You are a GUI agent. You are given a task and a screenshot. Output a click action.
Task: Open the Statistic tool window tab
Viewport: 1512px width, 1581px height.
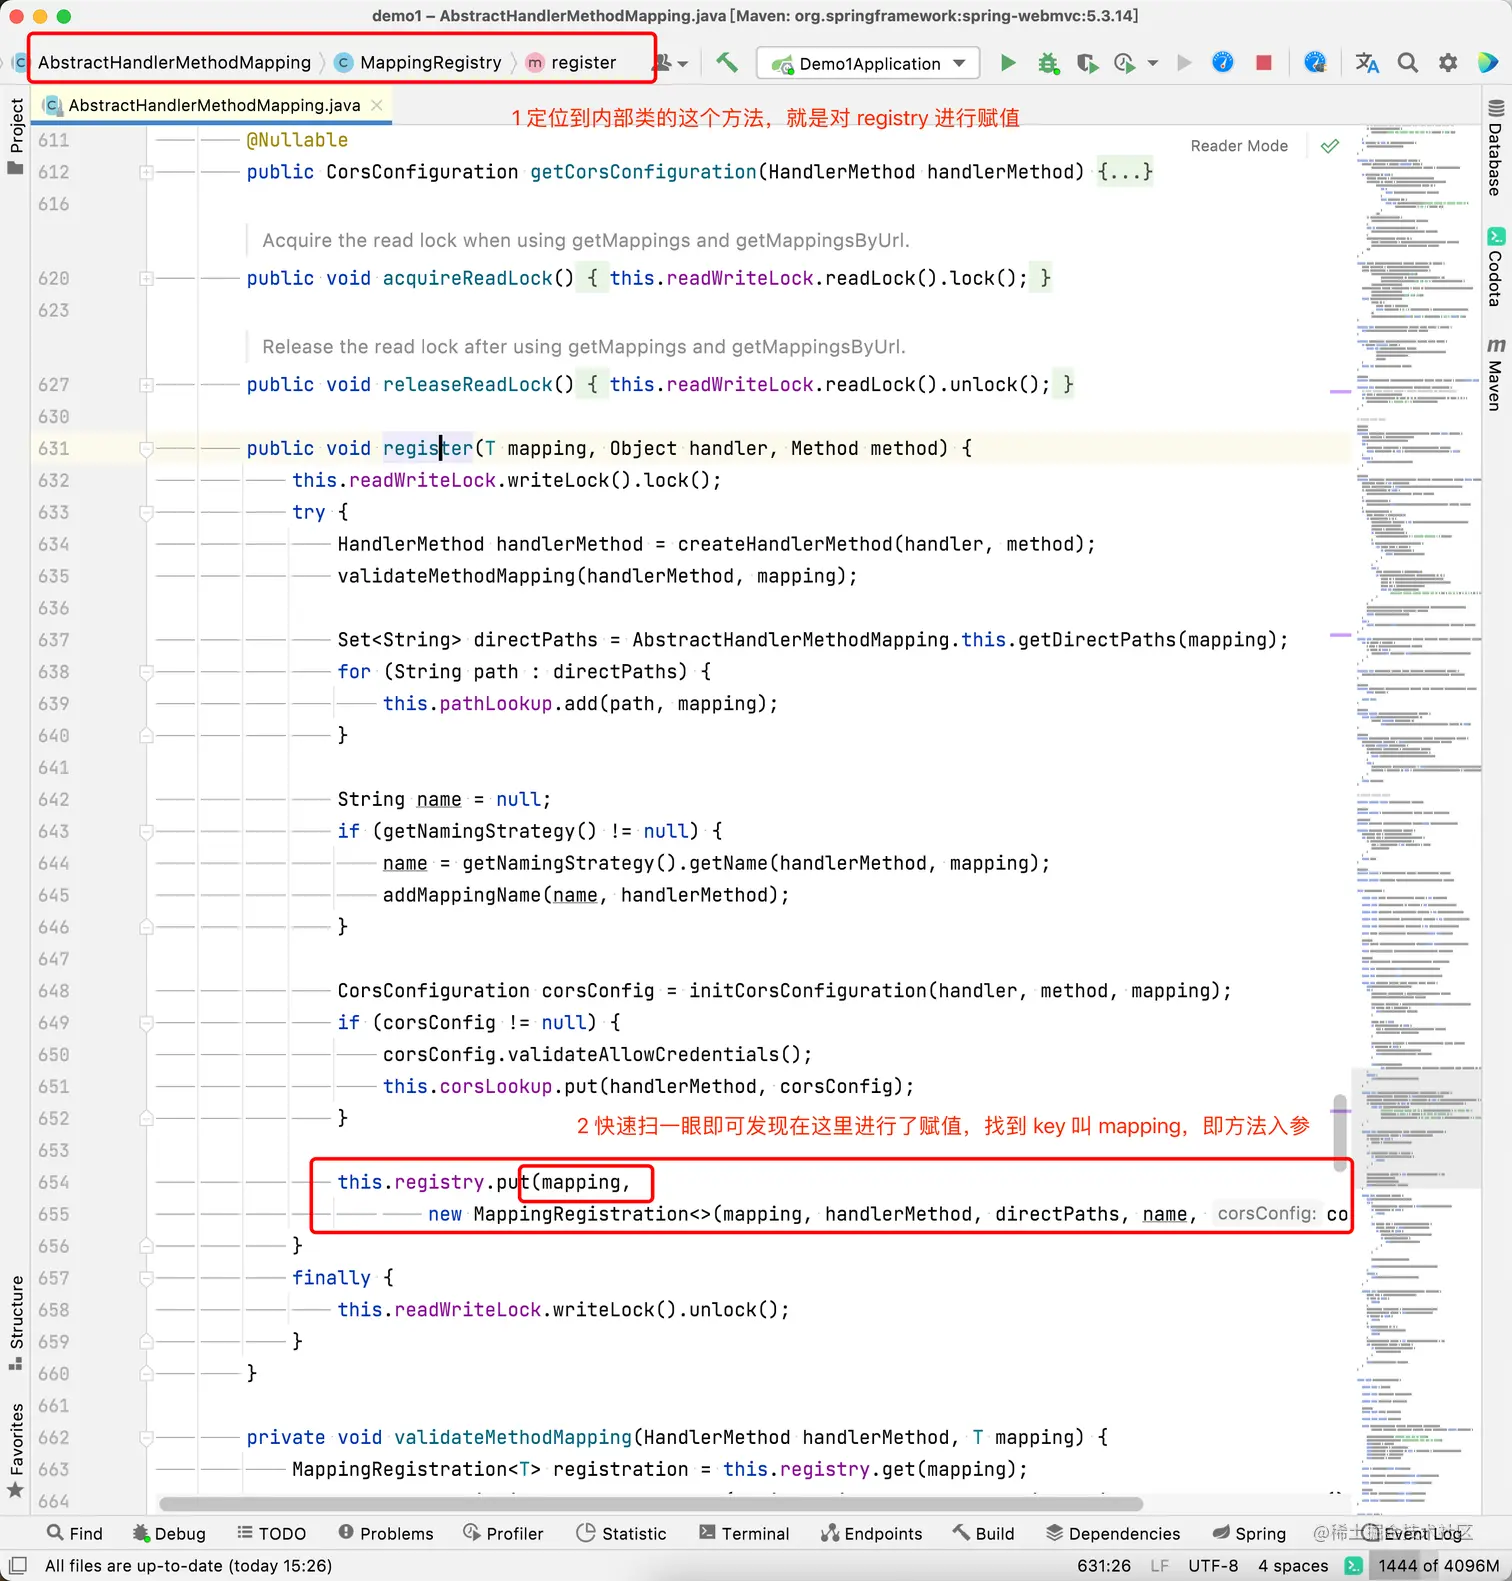pos(621,1533)
